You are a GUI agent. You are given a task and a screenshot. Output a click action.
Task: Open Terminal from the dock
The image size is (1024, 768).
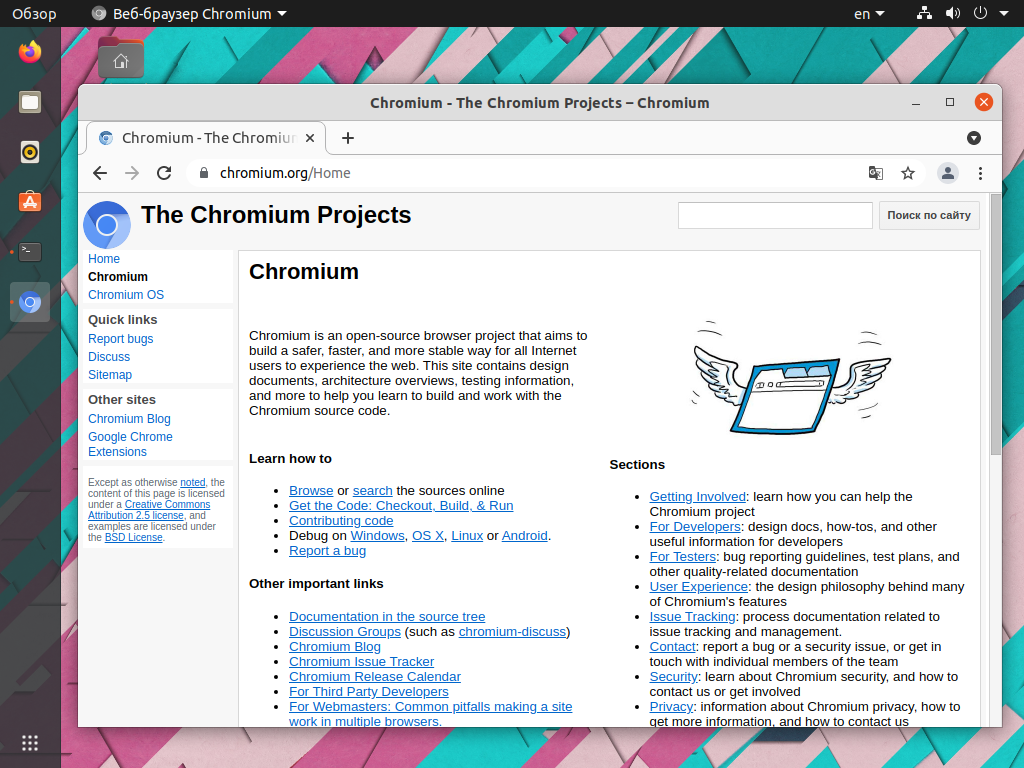(x=30, y=252)
